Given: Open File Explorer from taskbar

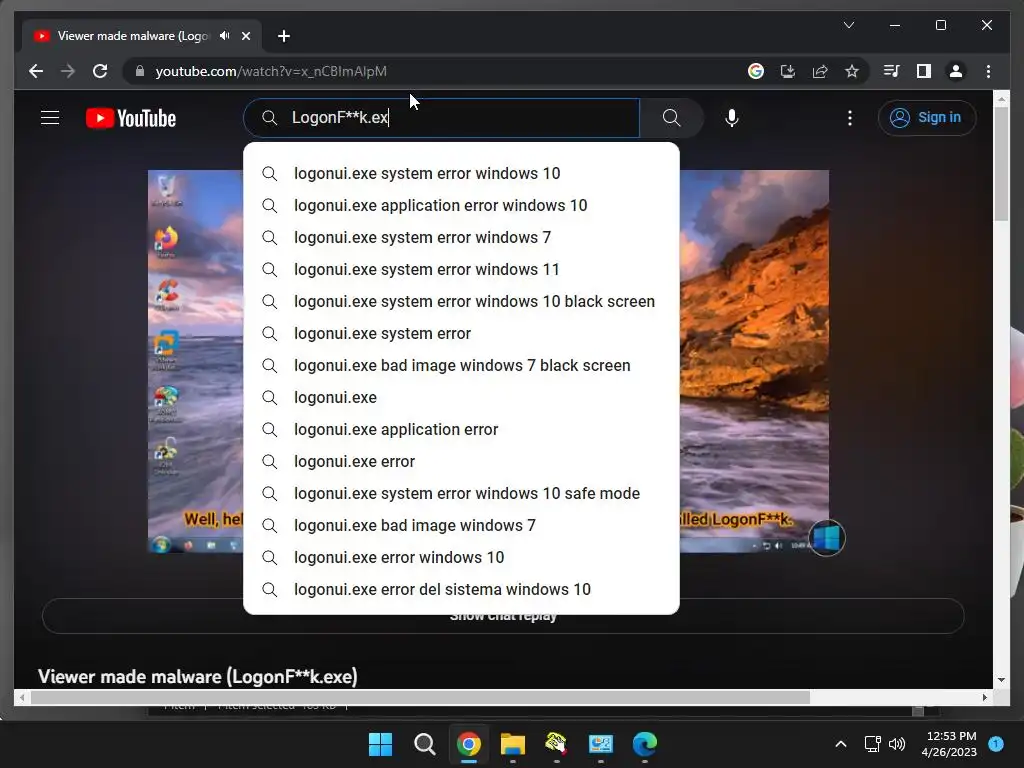Looking at the screenshot, I should (x=513, y=744).
